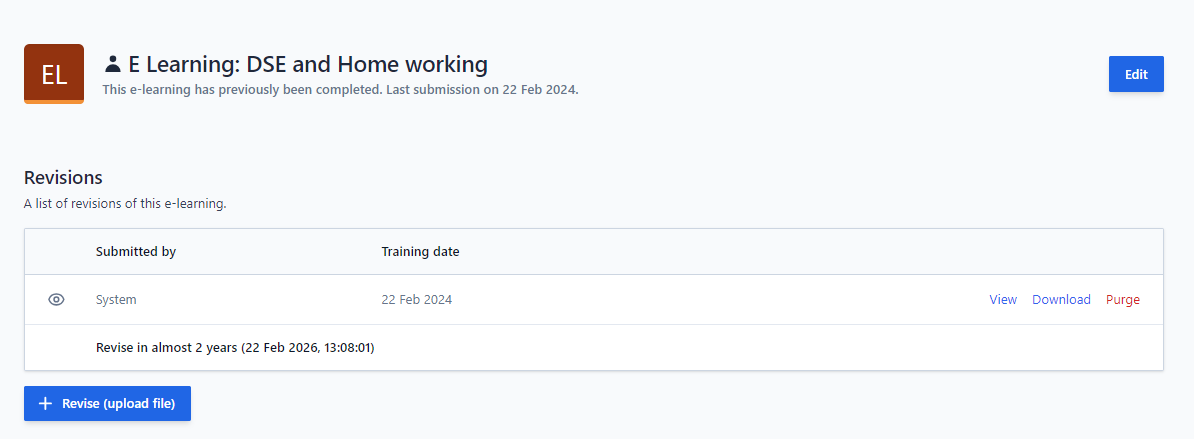Click the Revisions section heading
The width and height of the screenshot is (1194, 439).
click(63, 178)
